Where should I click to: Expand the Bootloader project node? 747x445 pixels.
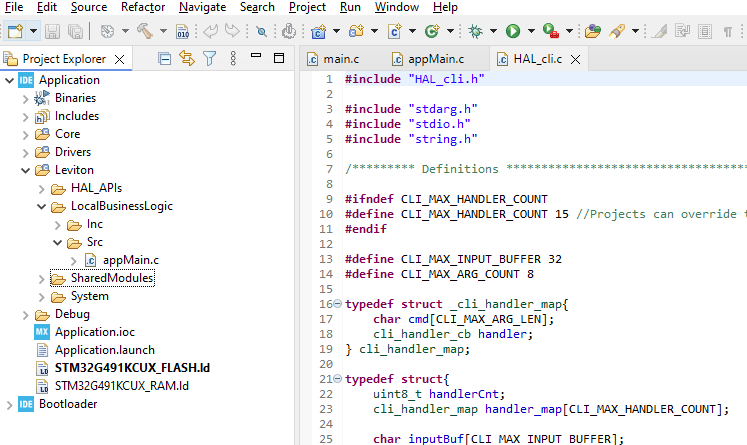point(9,405)
